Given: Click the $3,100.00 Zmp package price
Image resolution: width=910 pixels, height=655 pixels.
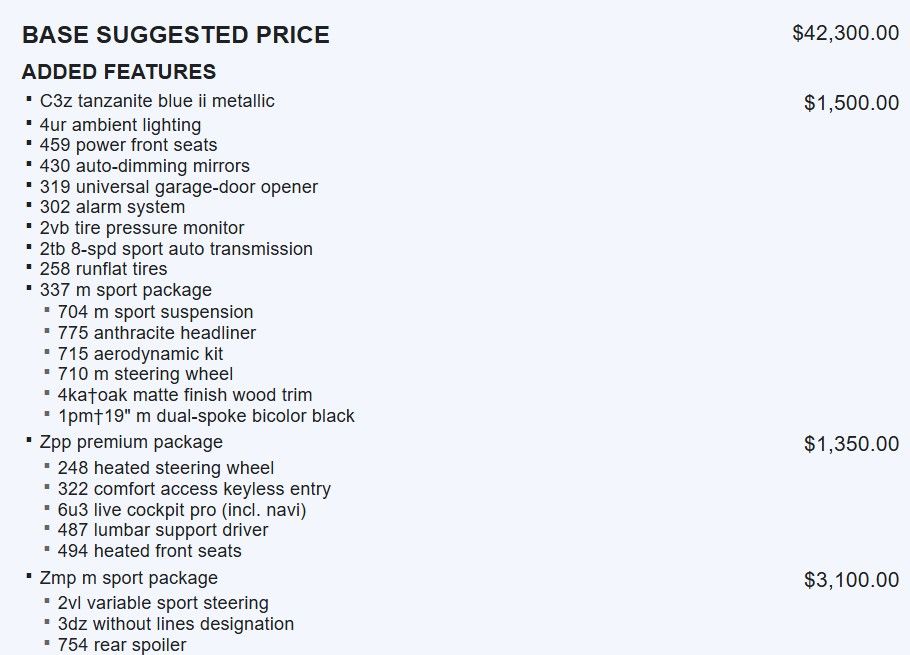Looking at the screenshot, I should coord(851,580).
